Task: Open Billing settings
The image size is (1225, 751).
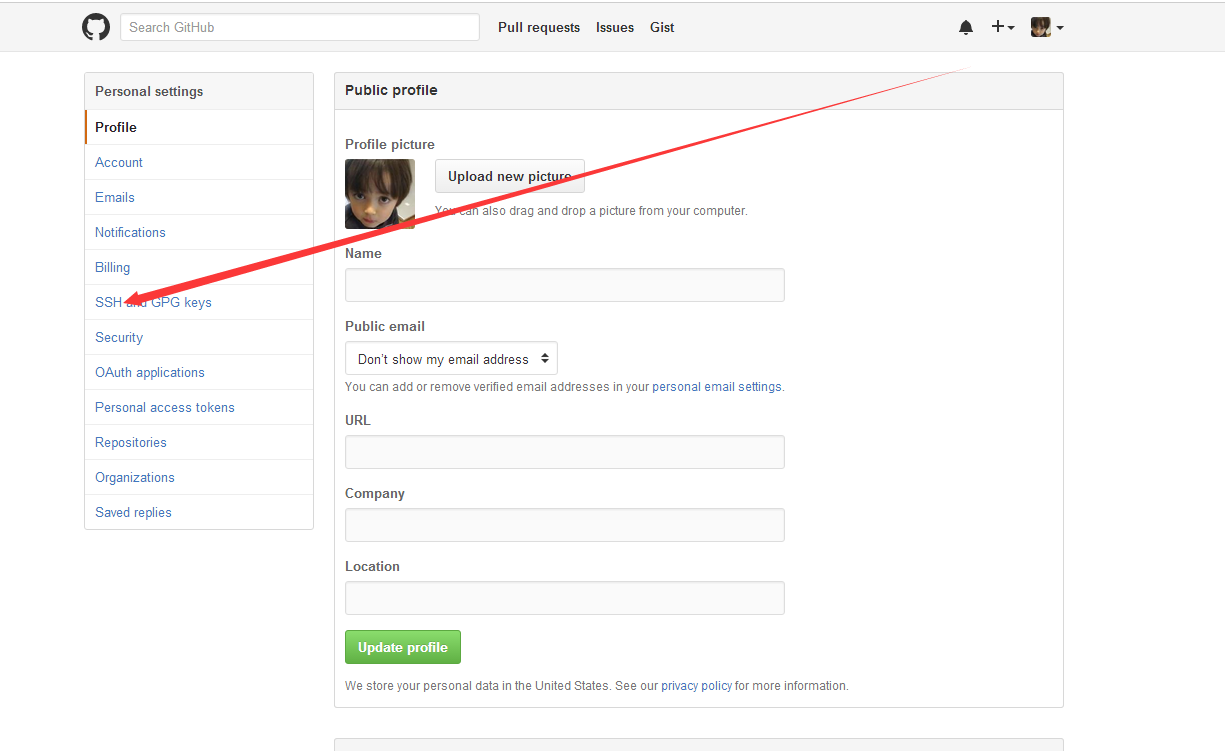Action: coord(199,267)
